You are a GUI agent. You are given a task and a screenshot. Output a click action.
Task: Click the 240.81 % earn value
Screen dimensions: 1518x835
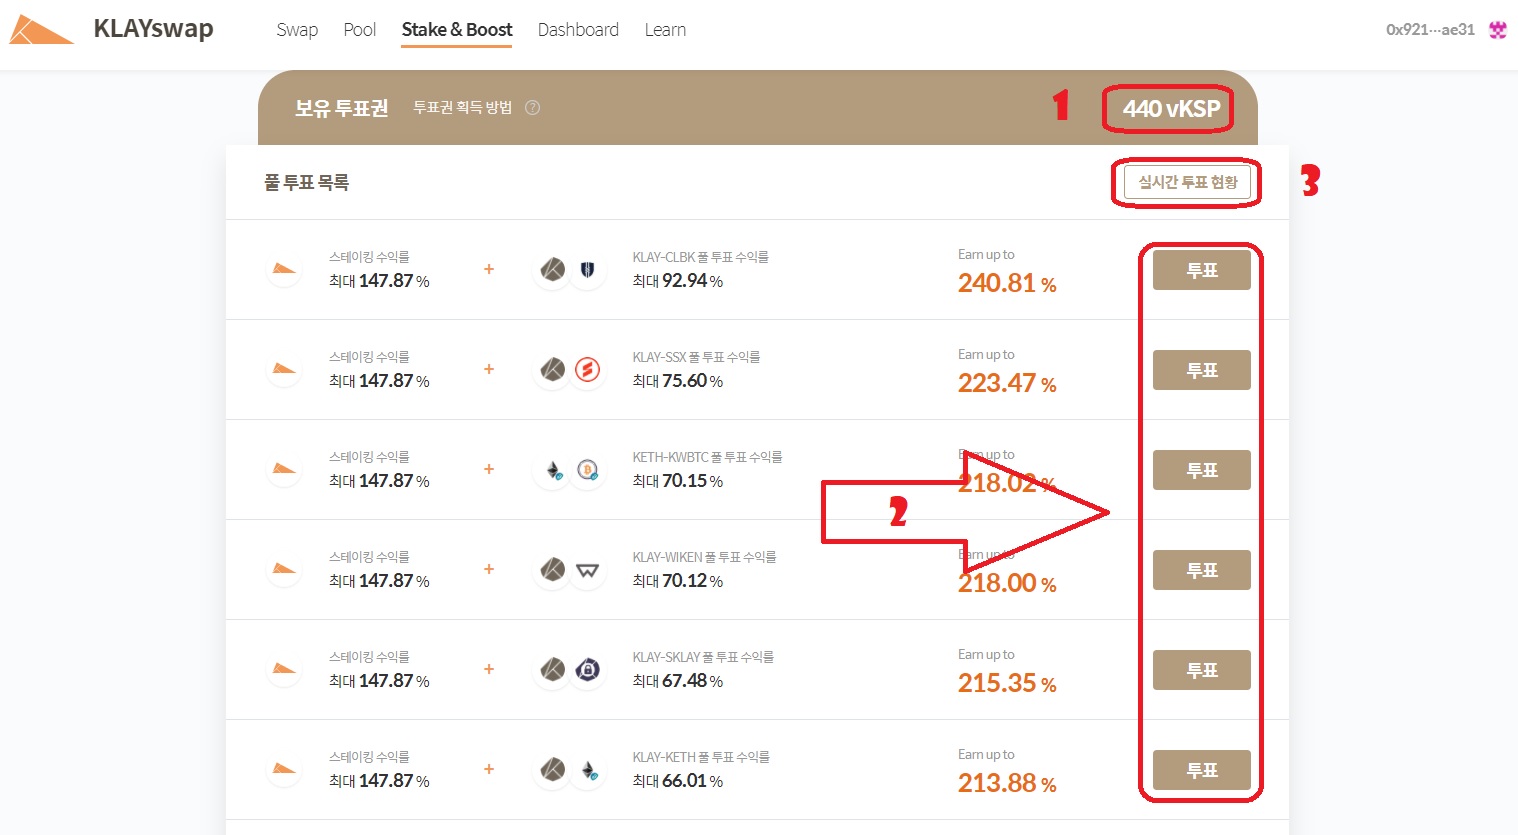click(x=1007, y=283)
